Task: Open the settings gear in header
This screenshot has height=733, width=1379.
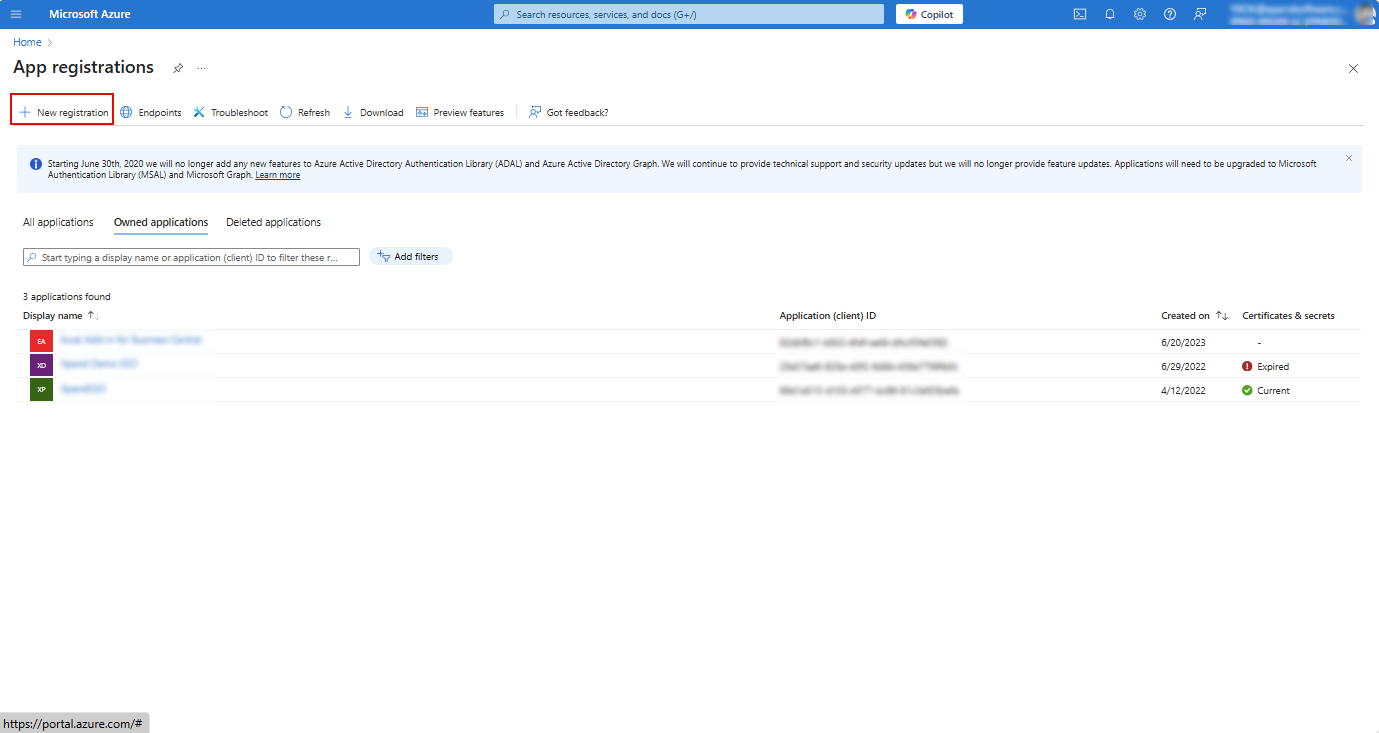Action: pyautogui.click(x=1140, y=14)
